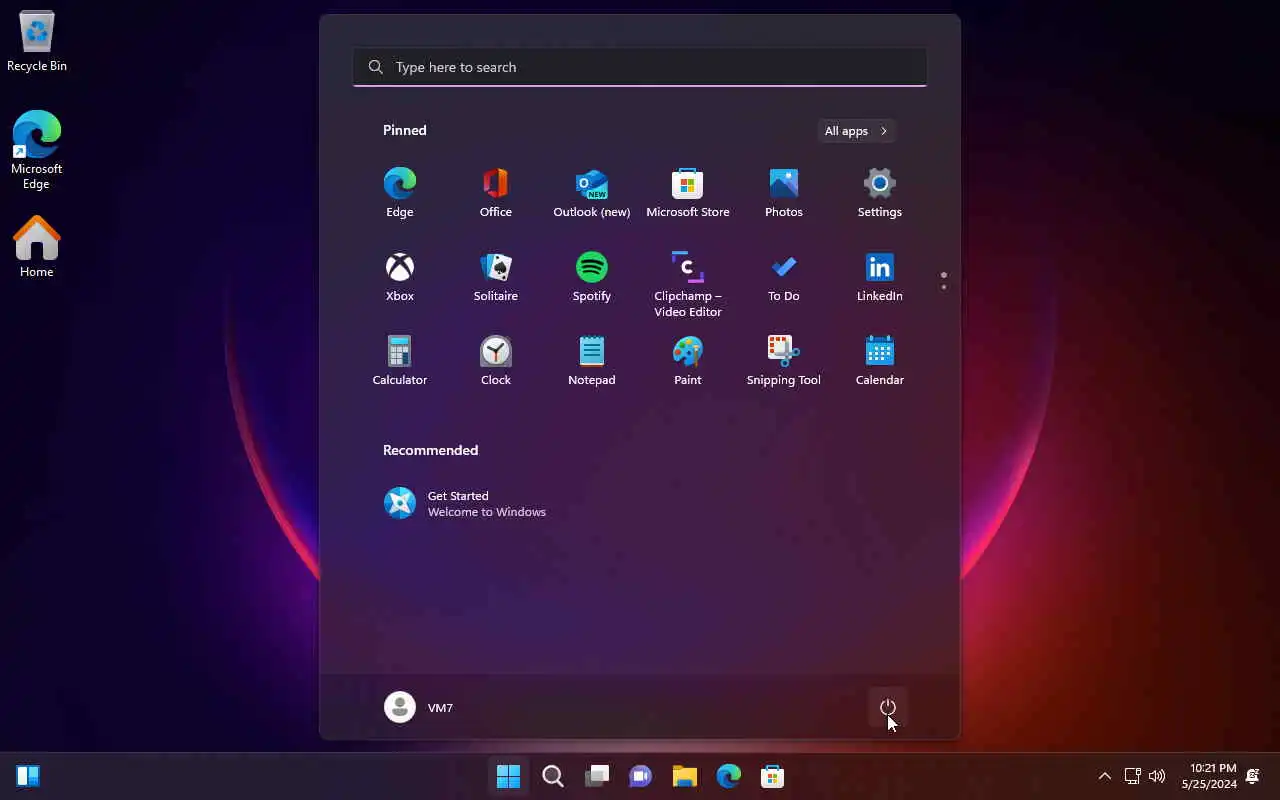Open Microsoft Store from the taskbar
The width and height of the screenshot is (1280, 800).
772,776
